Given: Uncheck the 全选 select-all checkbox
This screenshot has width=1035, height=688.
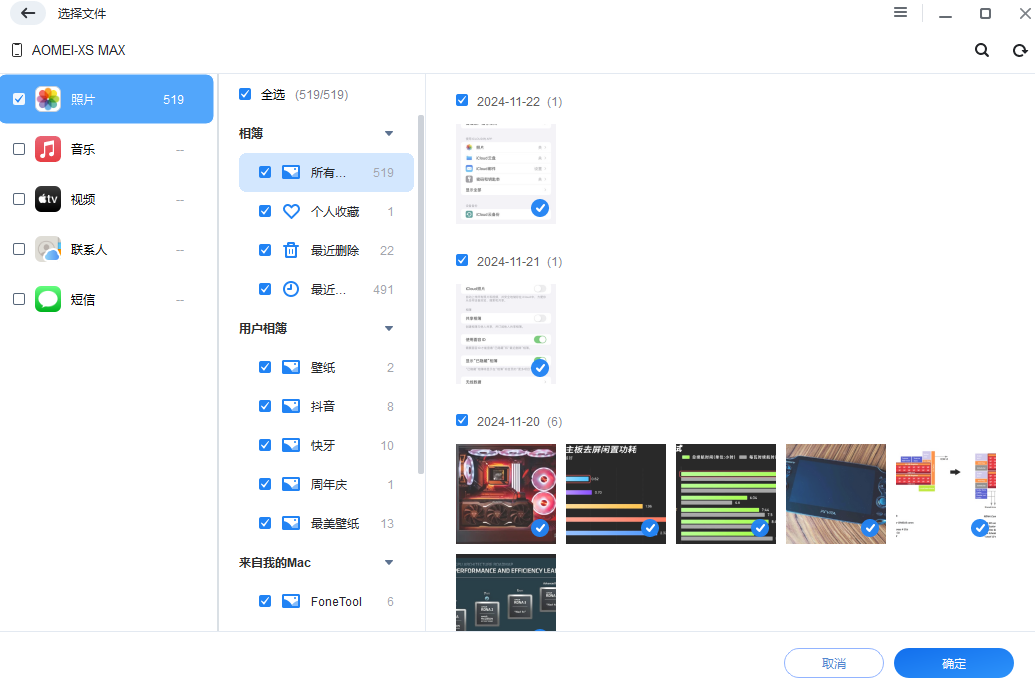Looking at the screenshot, I should 245,93.
